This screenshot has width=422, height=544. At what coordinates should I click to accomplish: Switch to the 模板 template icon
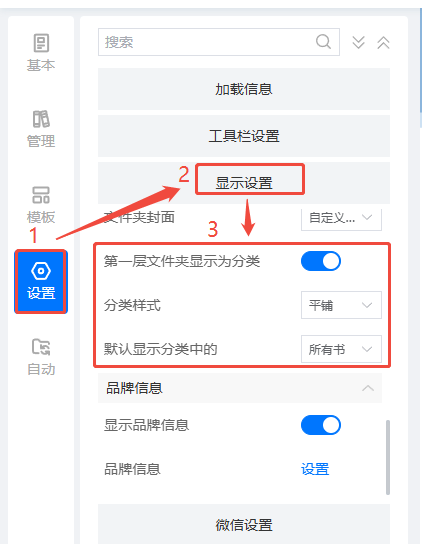pos(41,195)
